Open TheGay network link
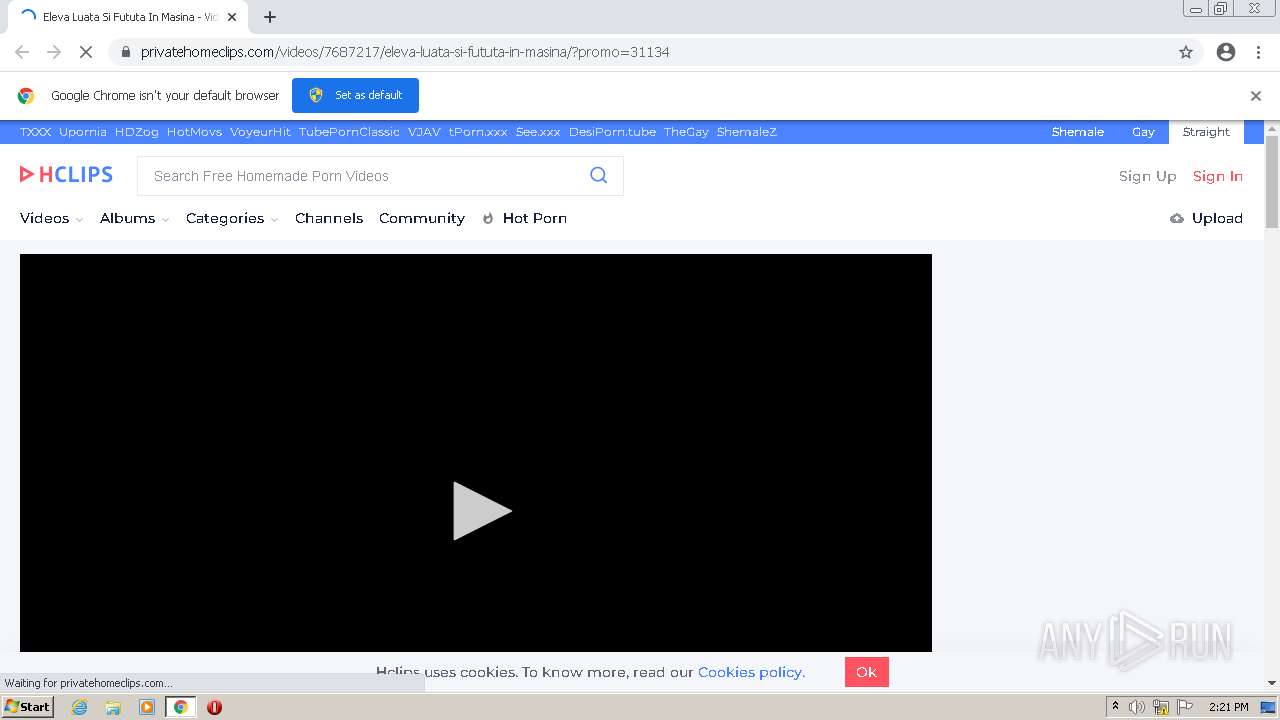Viewport: 1280px width, 720px height. coord(686,132)
